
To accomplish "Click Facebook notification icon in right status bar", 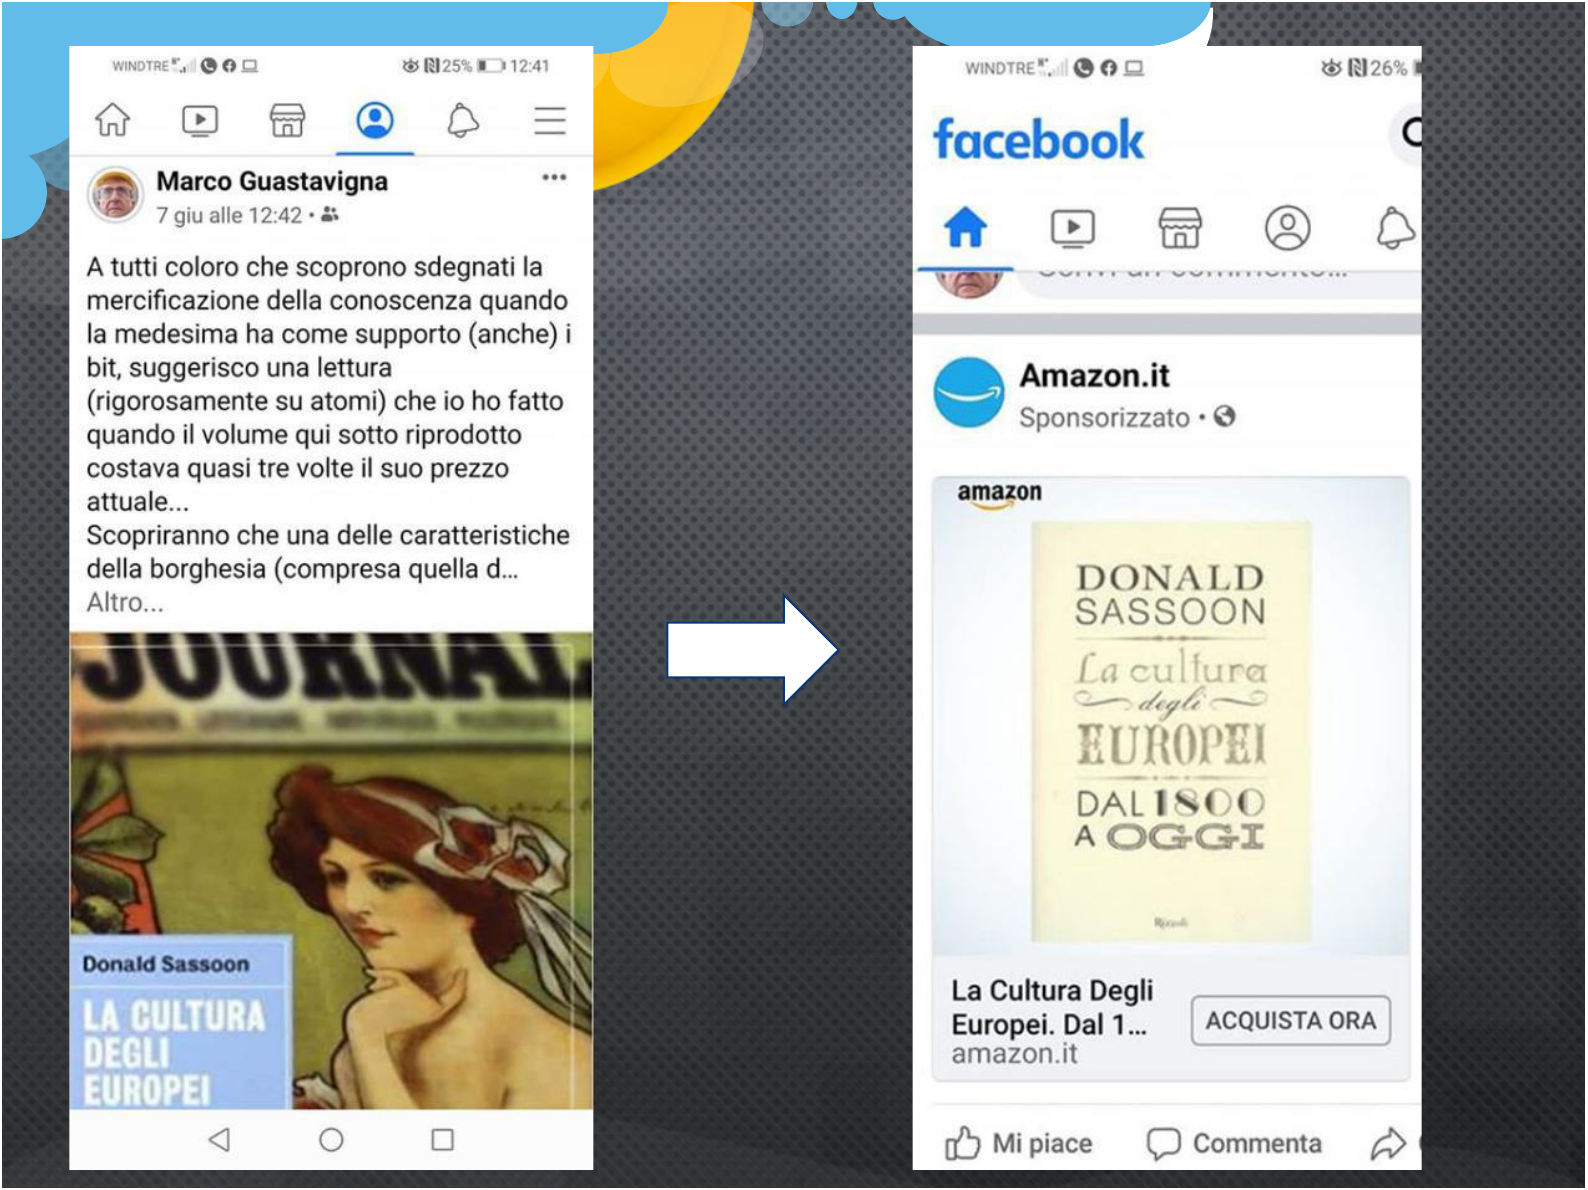I will coord(1108,68).
